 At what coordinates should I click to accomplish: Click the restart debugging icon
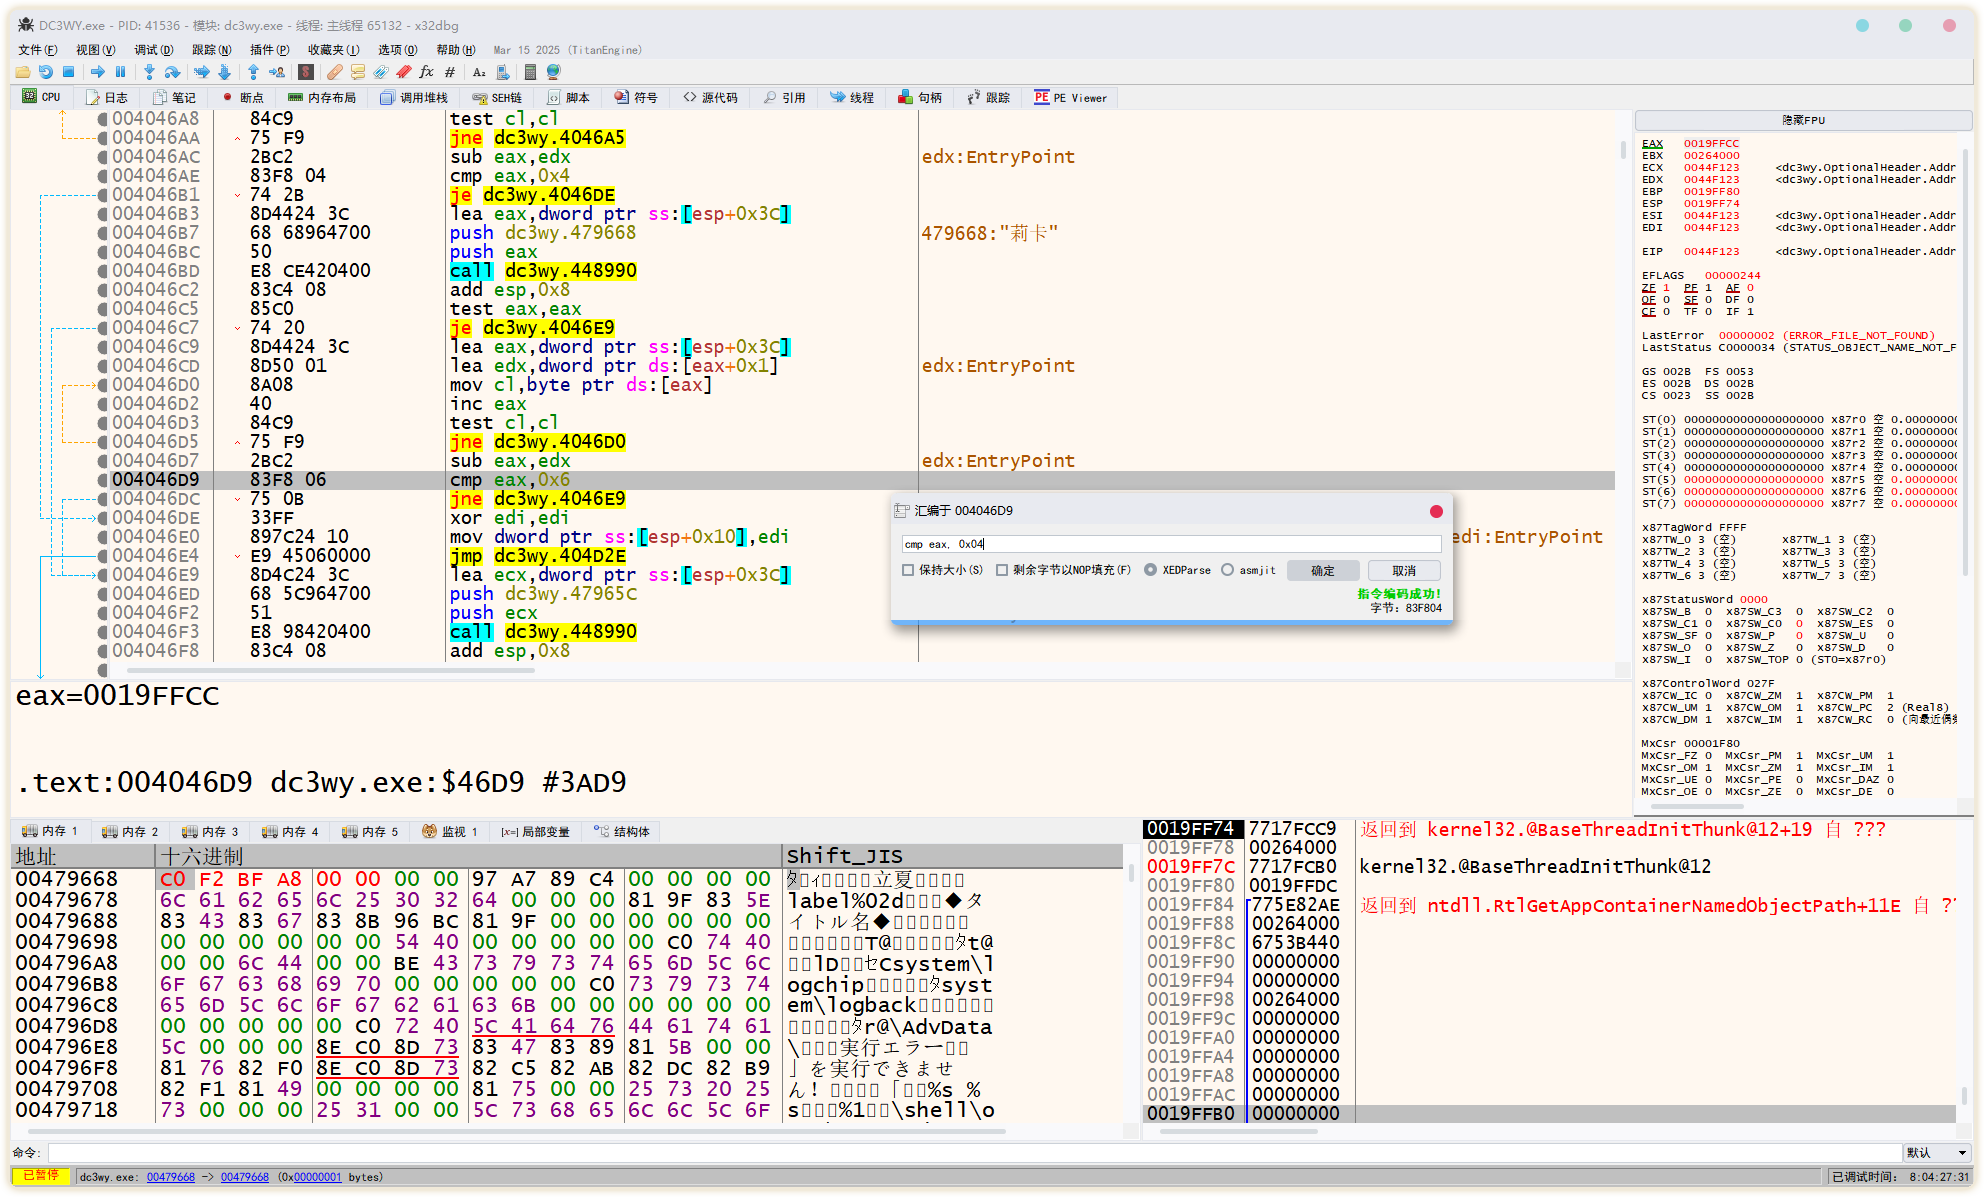[x=45, y=72]
